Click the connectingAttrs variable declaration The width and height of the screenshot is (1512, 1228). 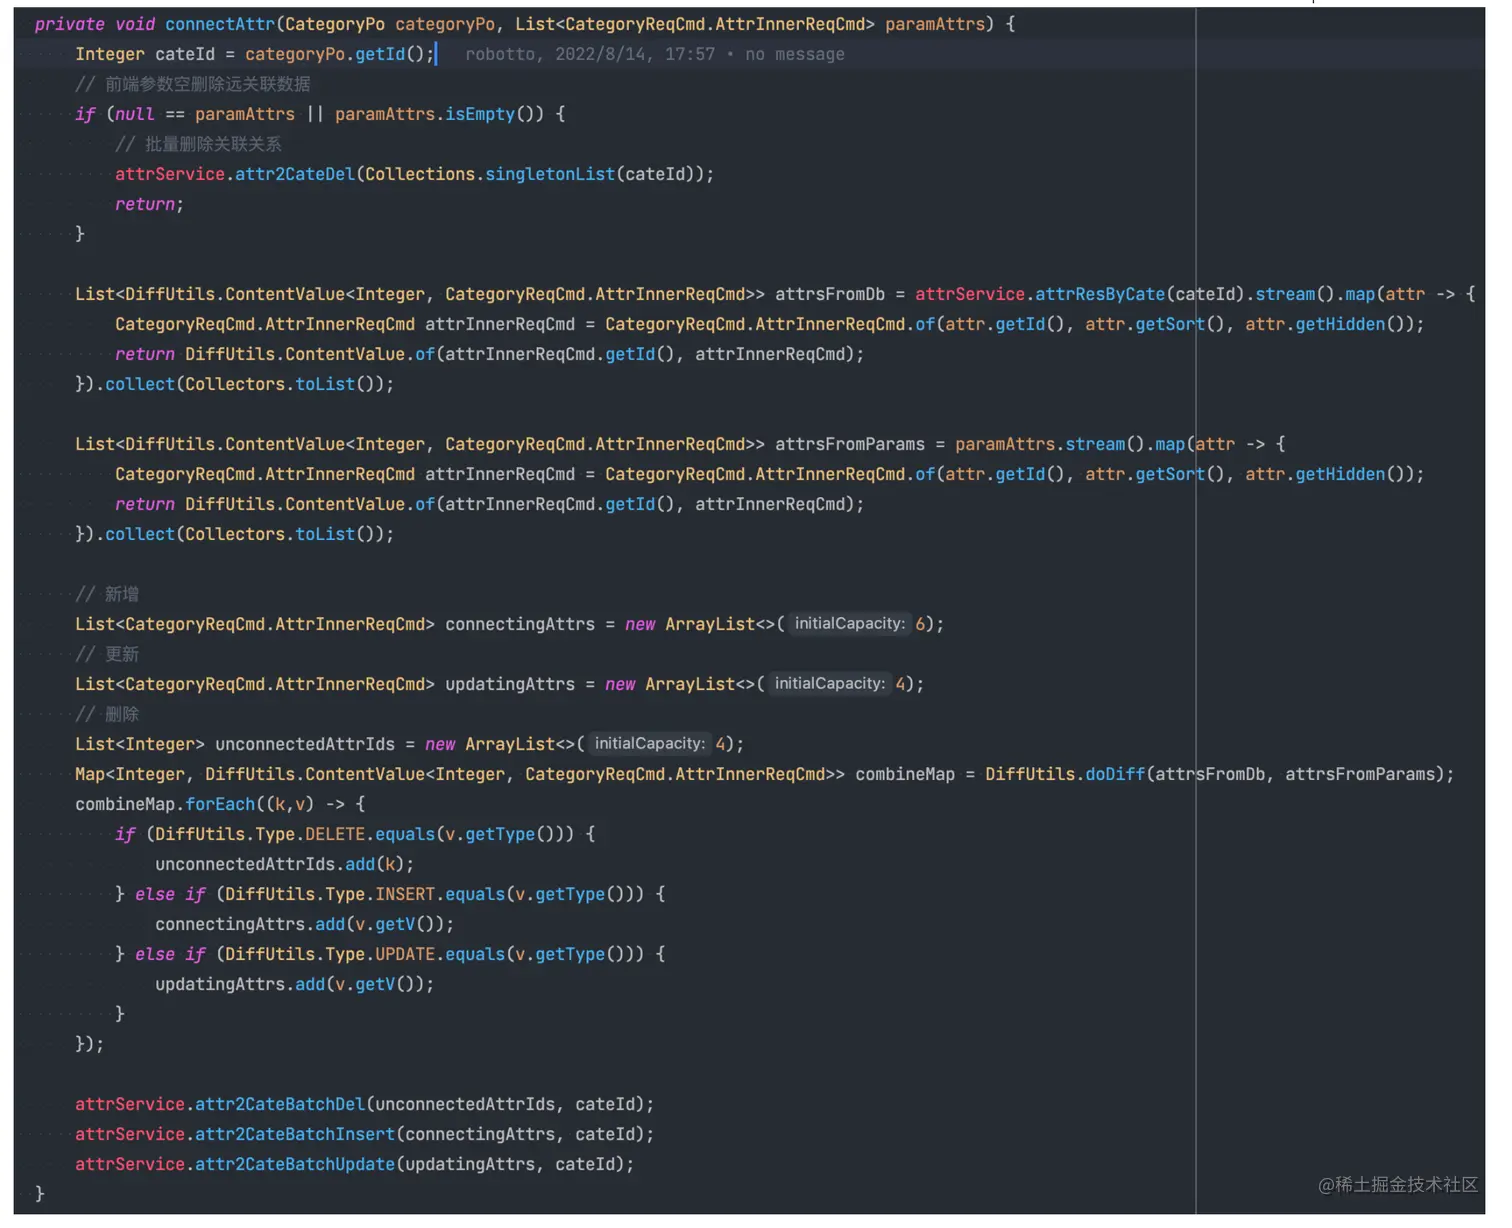(520, 624)
